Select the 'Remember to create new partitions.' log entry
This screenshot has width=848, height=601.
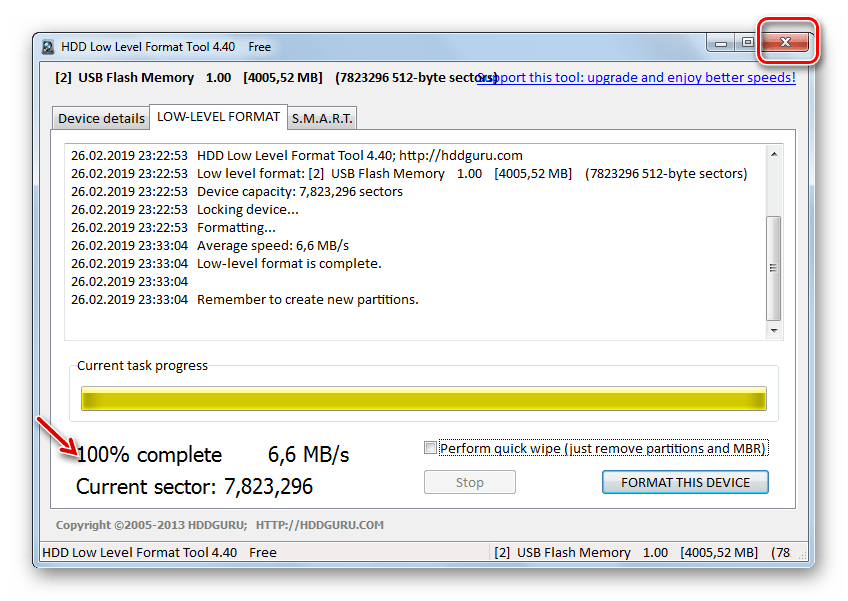click(x=307, y=300)
